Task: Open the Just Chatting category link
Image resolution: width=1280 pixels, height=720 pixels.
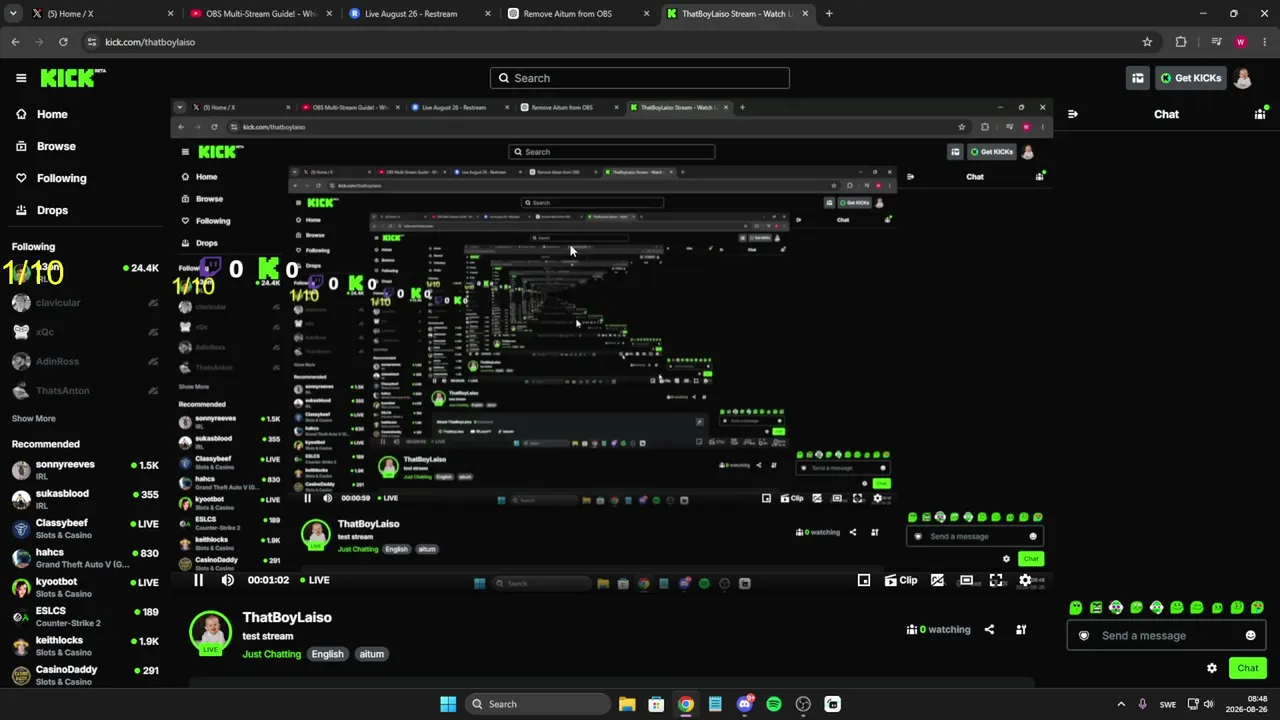Action: 271,654
